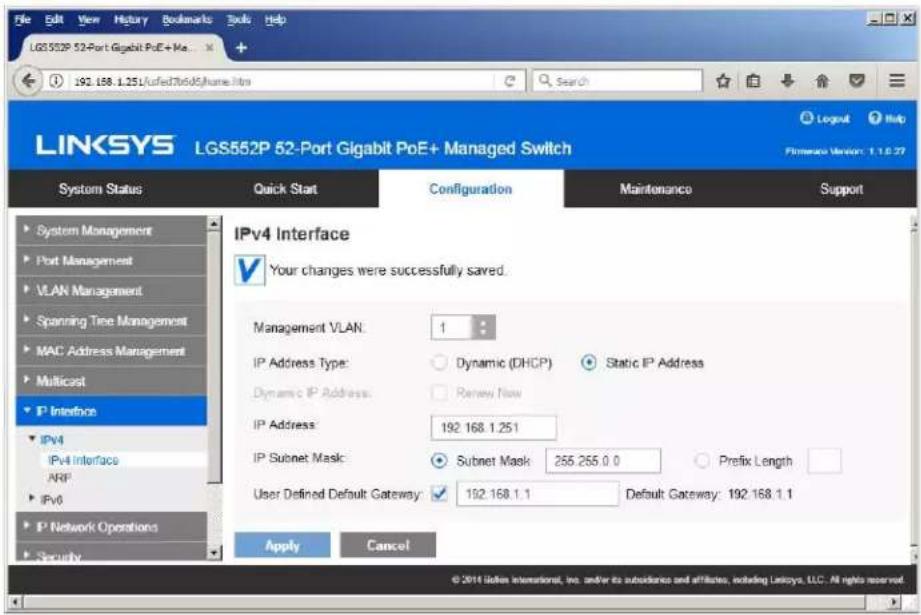Image resolution: width=921 pixels, height=615 pixels.
Task: Switch to the Maintenance tab
Action: pyautogui.click(x=656, y=189)
